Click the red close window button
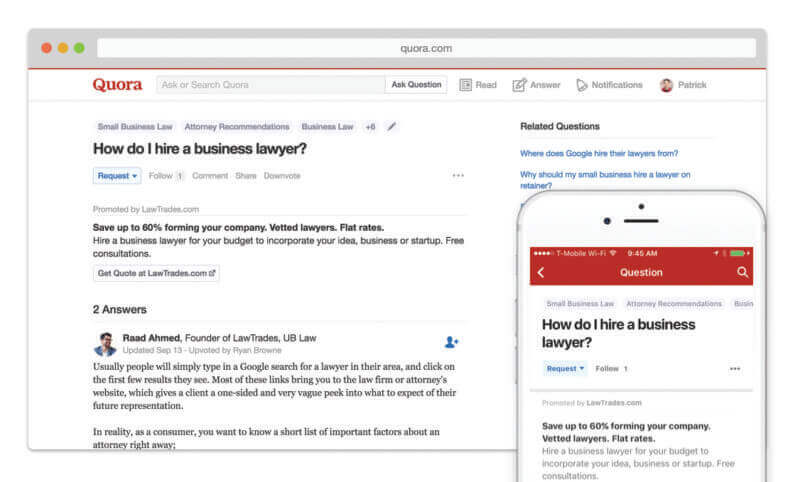Image resolution: width=800 pixels, height=482 pixels. coord(46,48)
